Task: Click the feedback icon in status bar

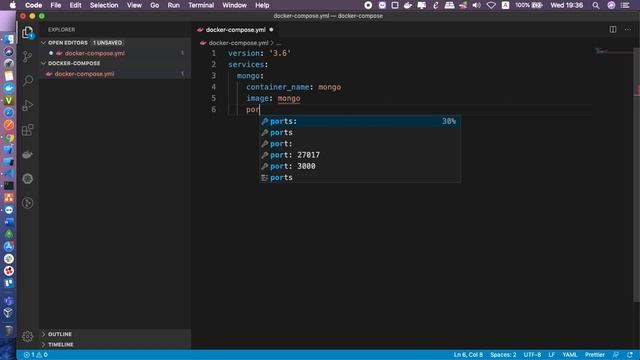Action: [x=616, y=355]
